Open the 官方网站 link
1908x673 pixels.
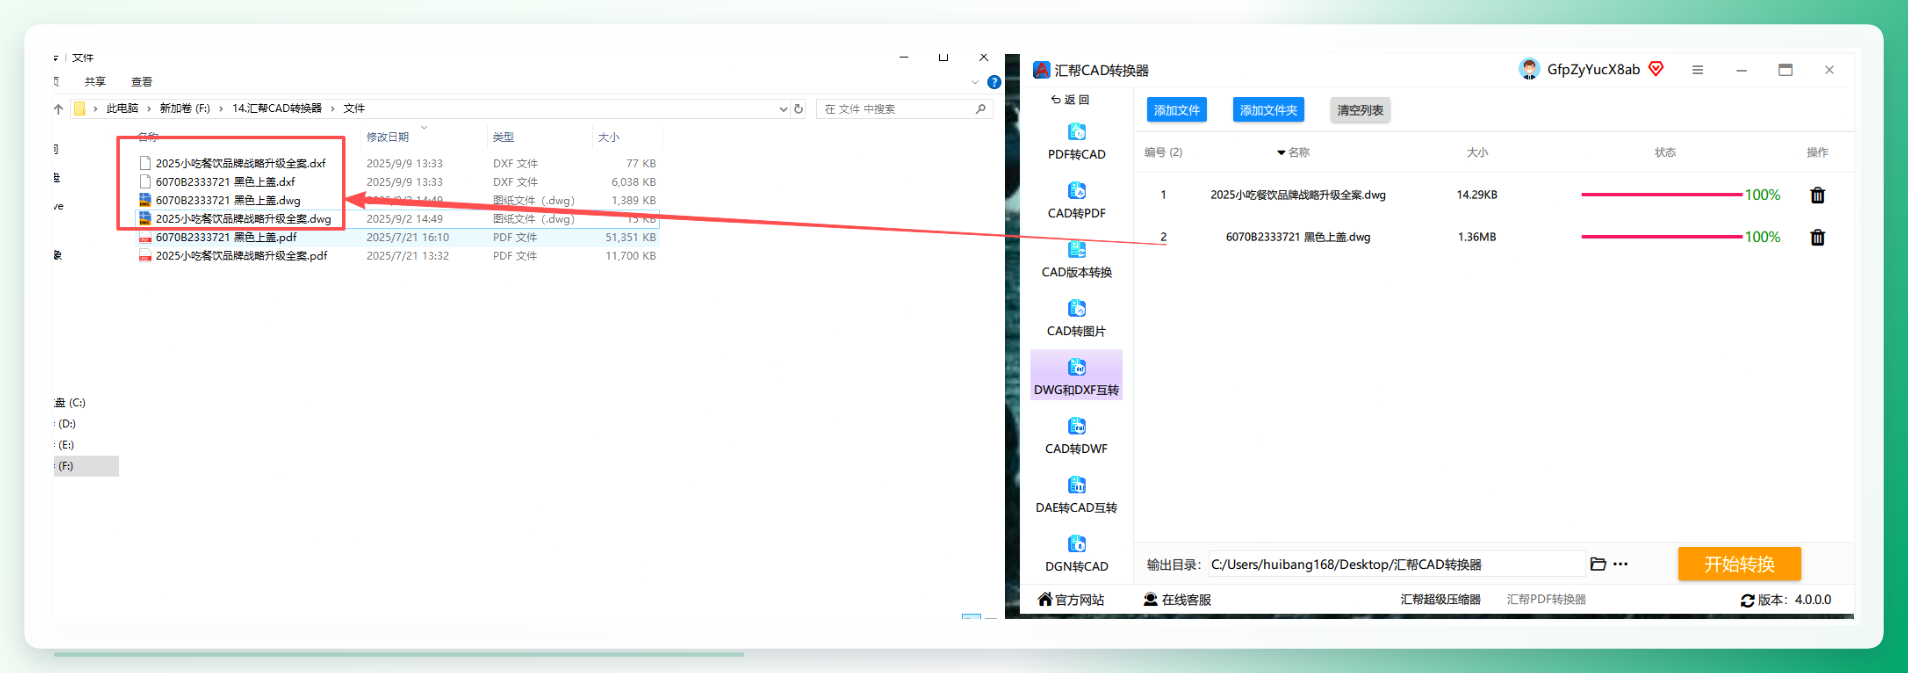point(1070,599)
